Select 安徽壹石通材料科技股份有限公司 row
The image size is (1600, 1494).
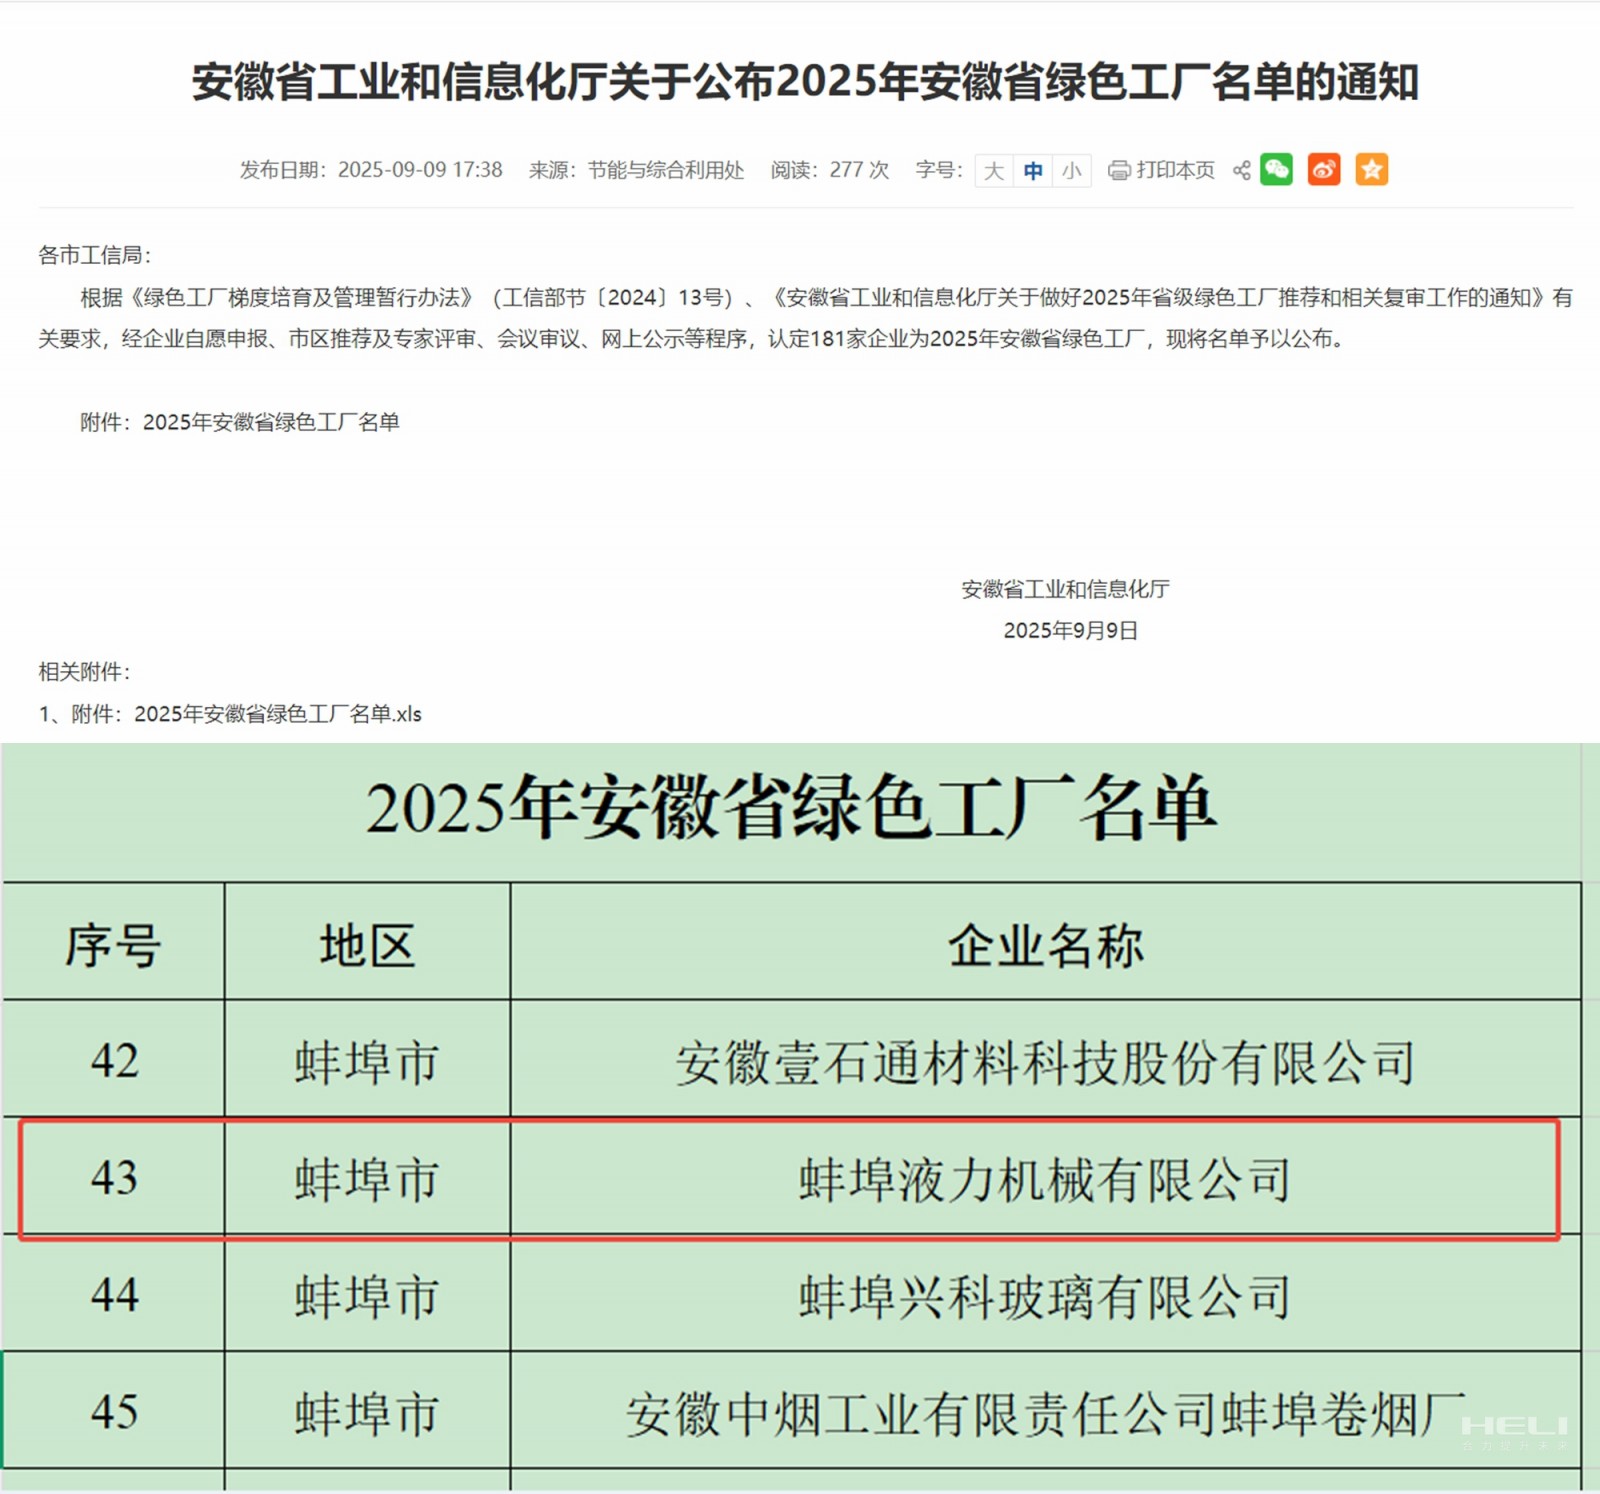(1046, 1064)
